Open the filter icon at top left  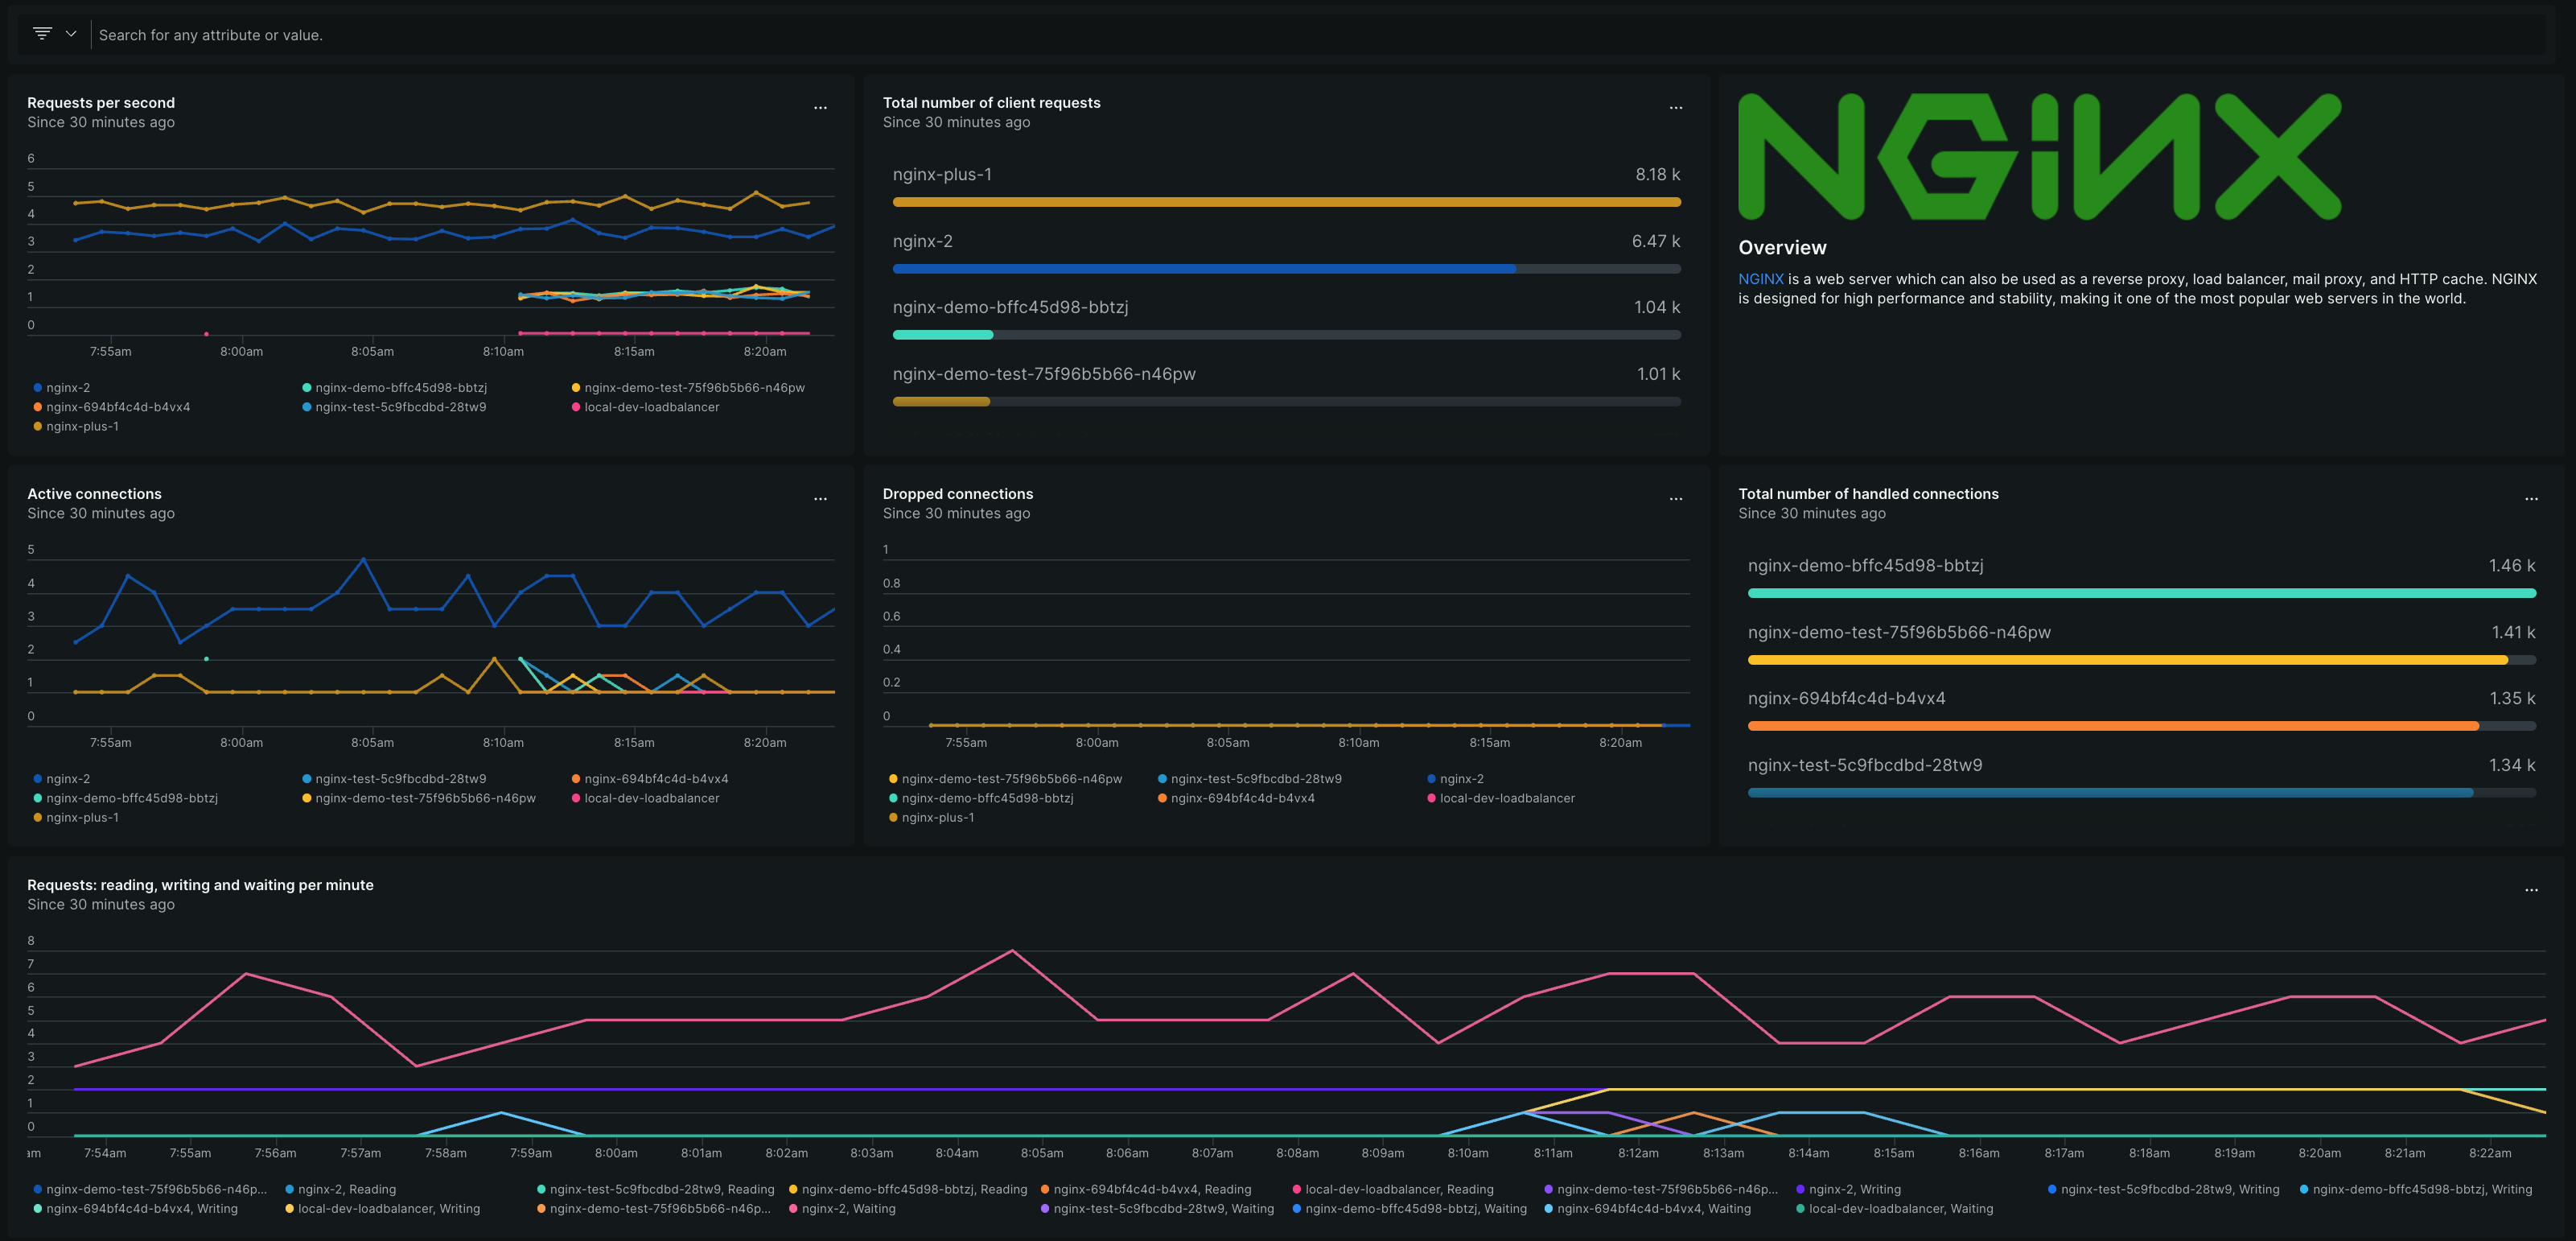[42, 33]
